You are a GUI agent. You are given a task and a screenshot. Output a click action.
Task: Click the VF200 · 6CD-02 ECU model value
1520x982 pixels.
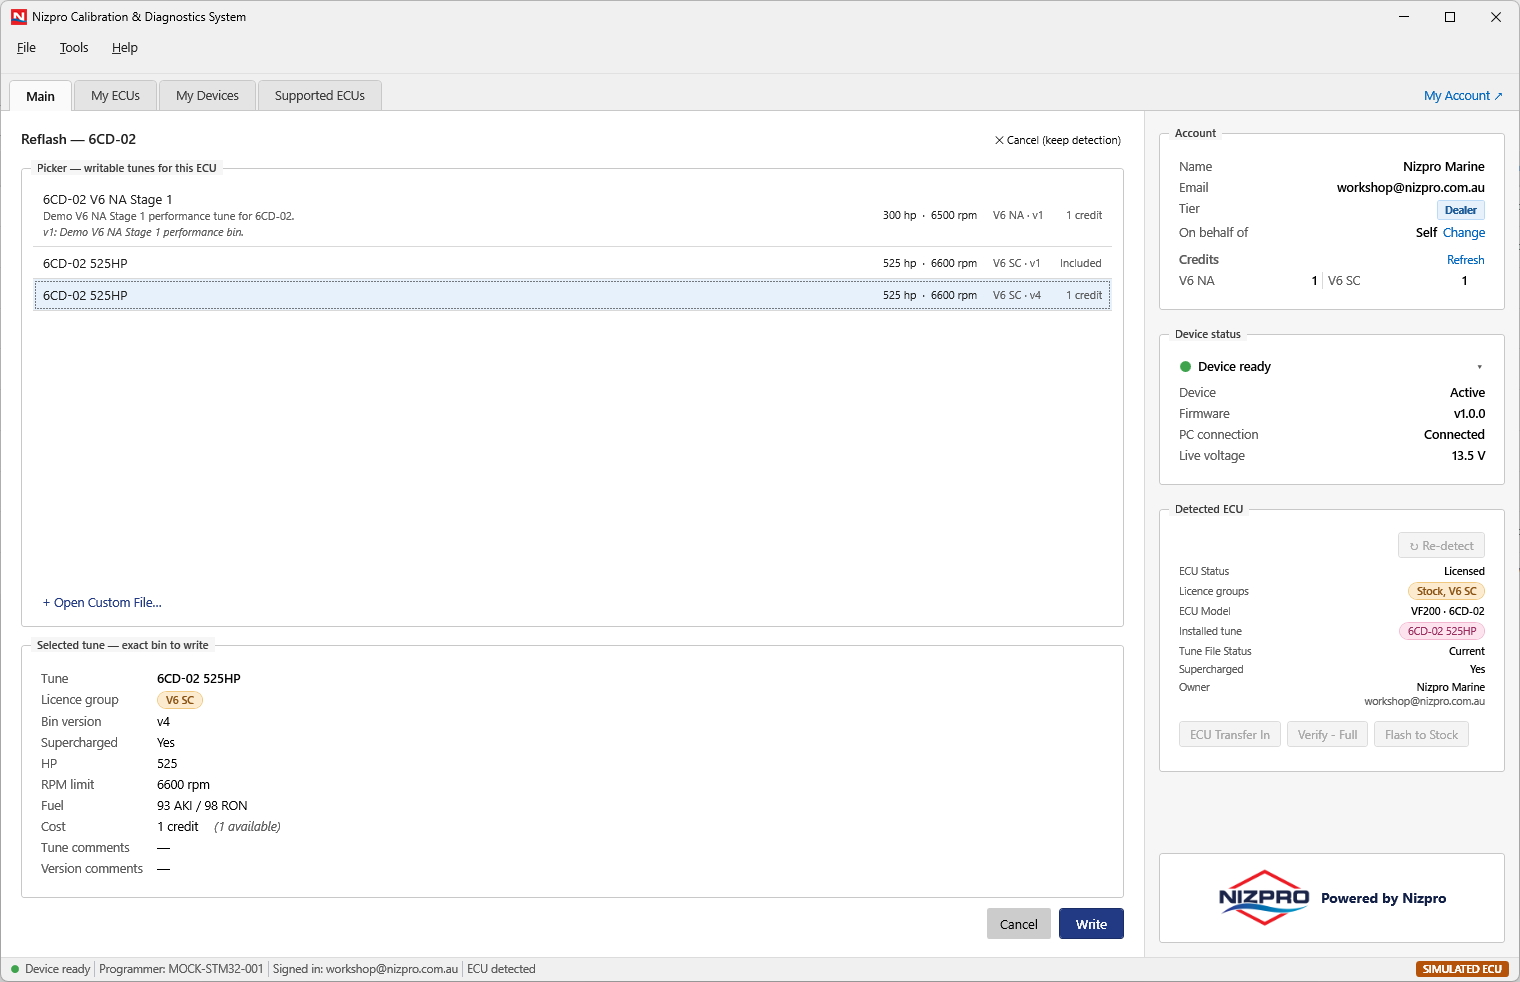click(x=1447, y=611)
